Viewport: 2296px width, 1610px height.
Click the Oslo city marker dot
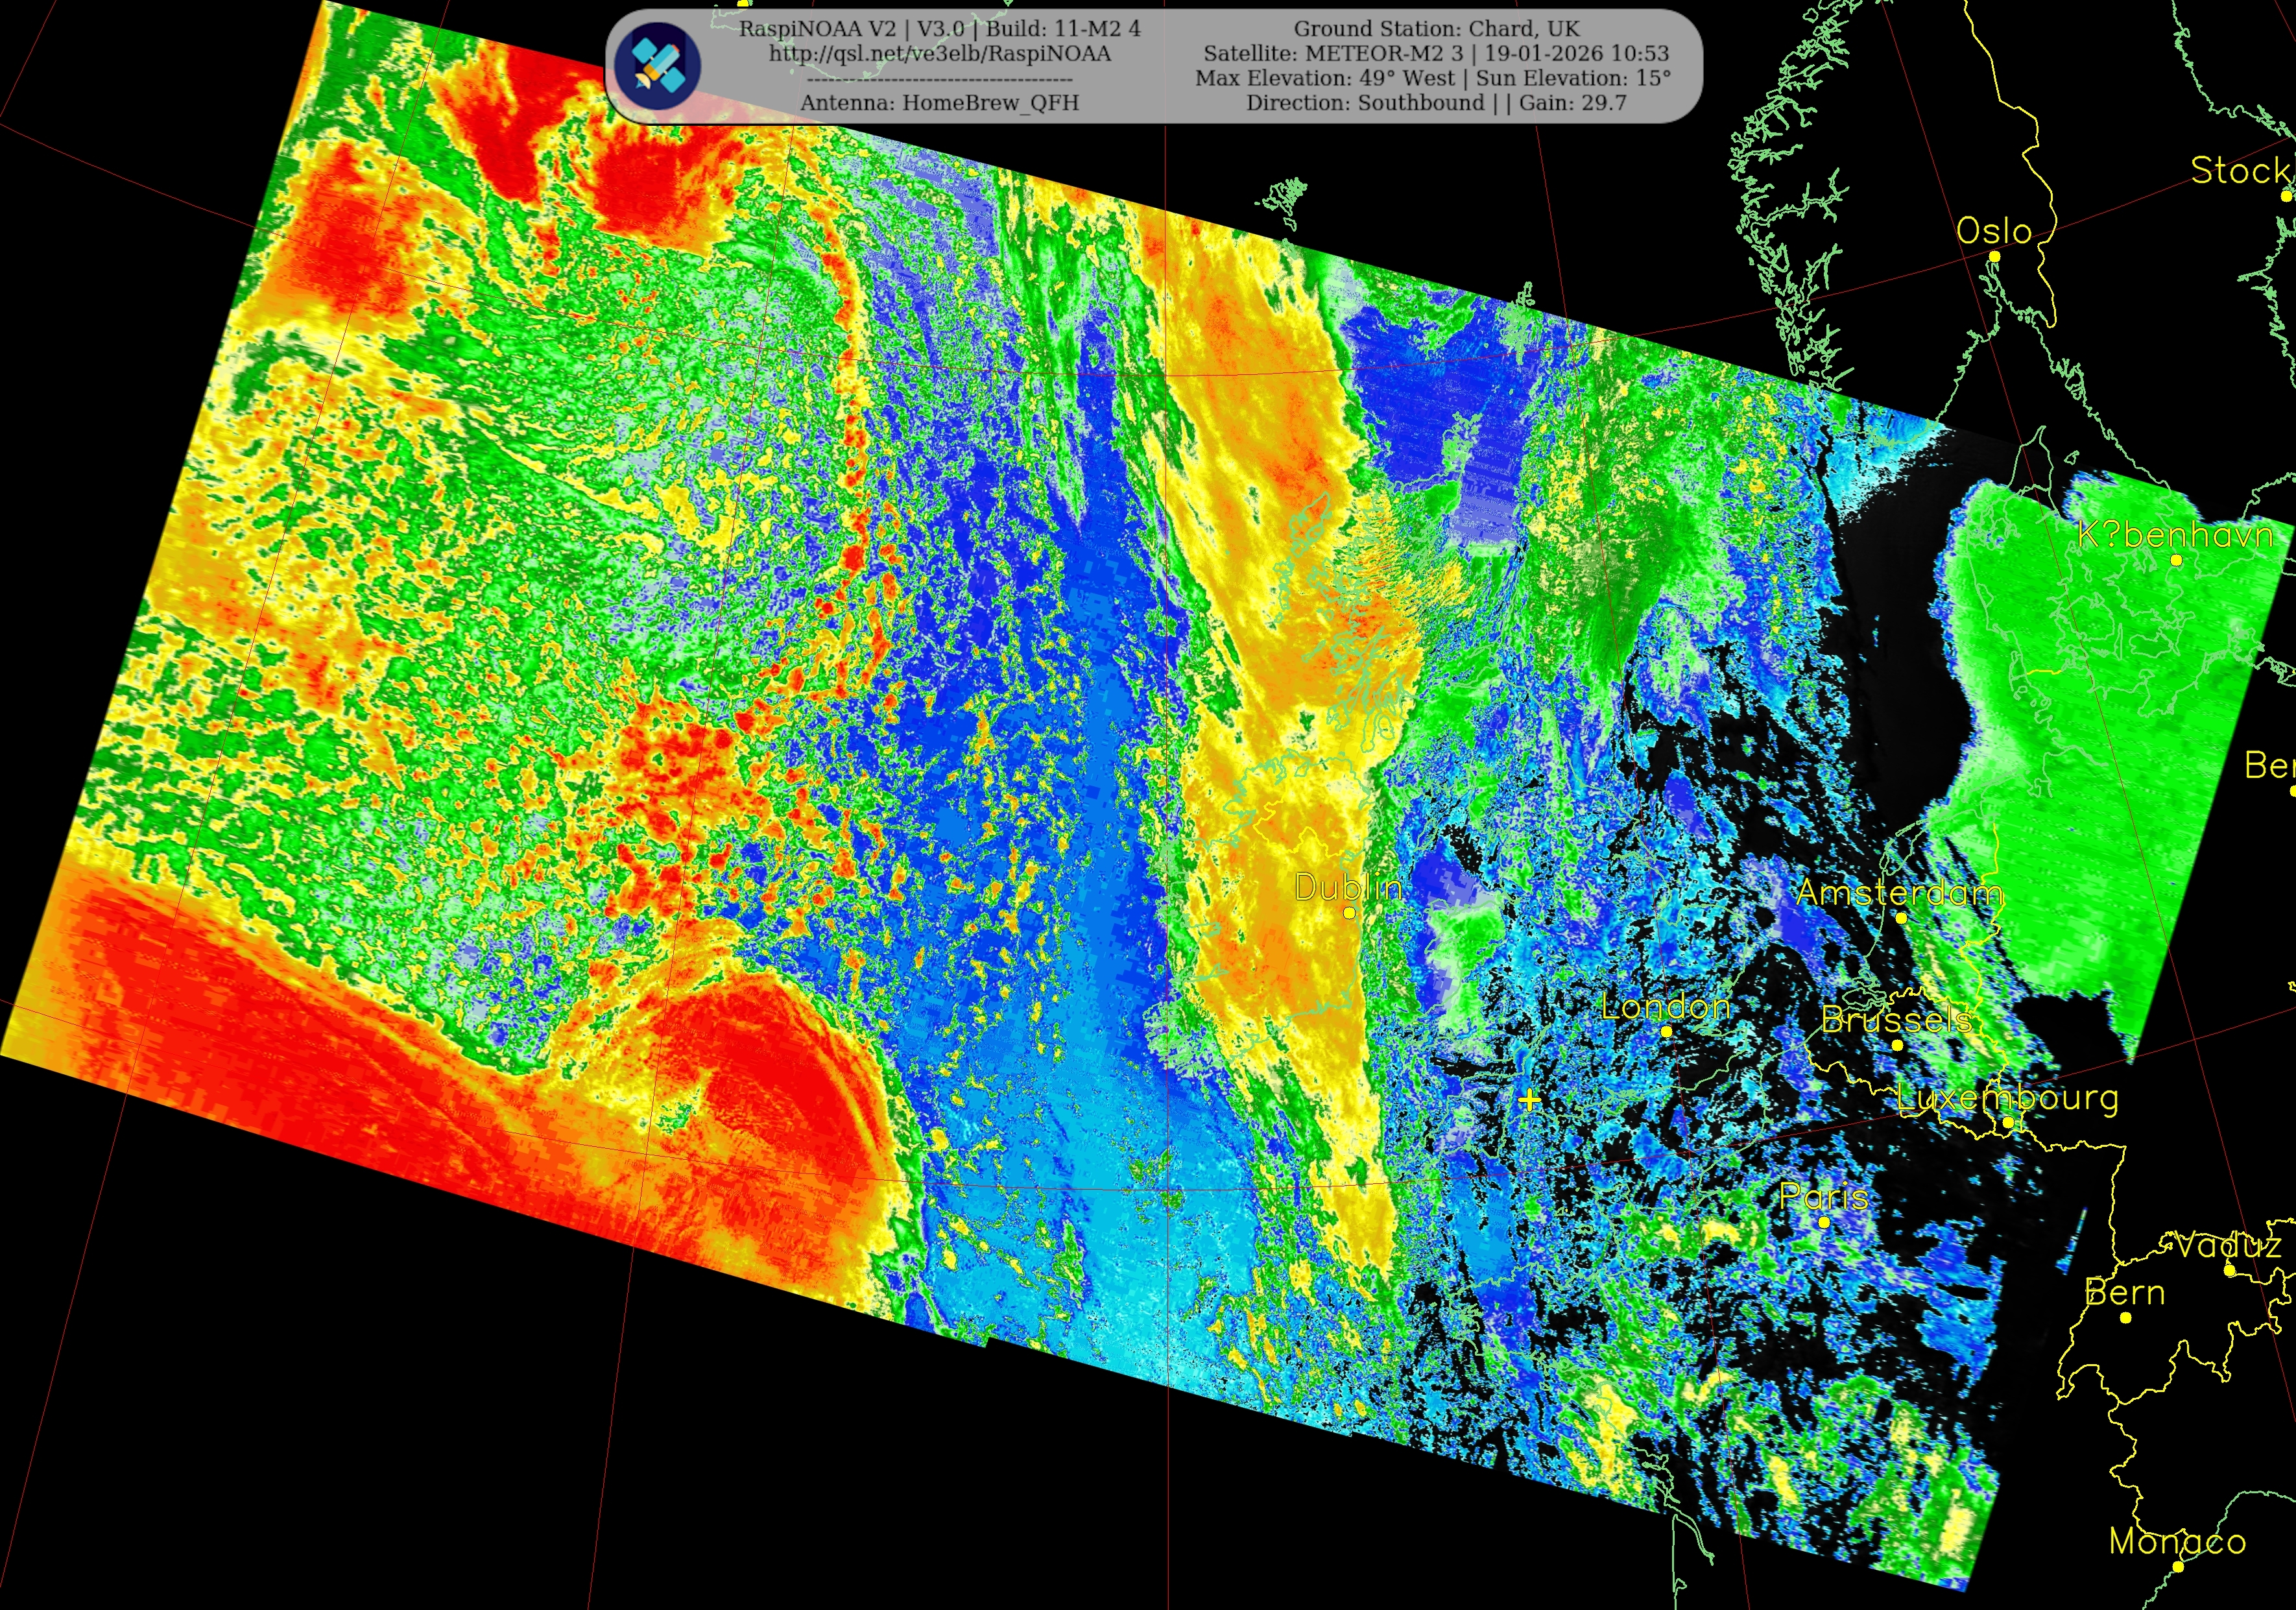[x=1994, y=257]
